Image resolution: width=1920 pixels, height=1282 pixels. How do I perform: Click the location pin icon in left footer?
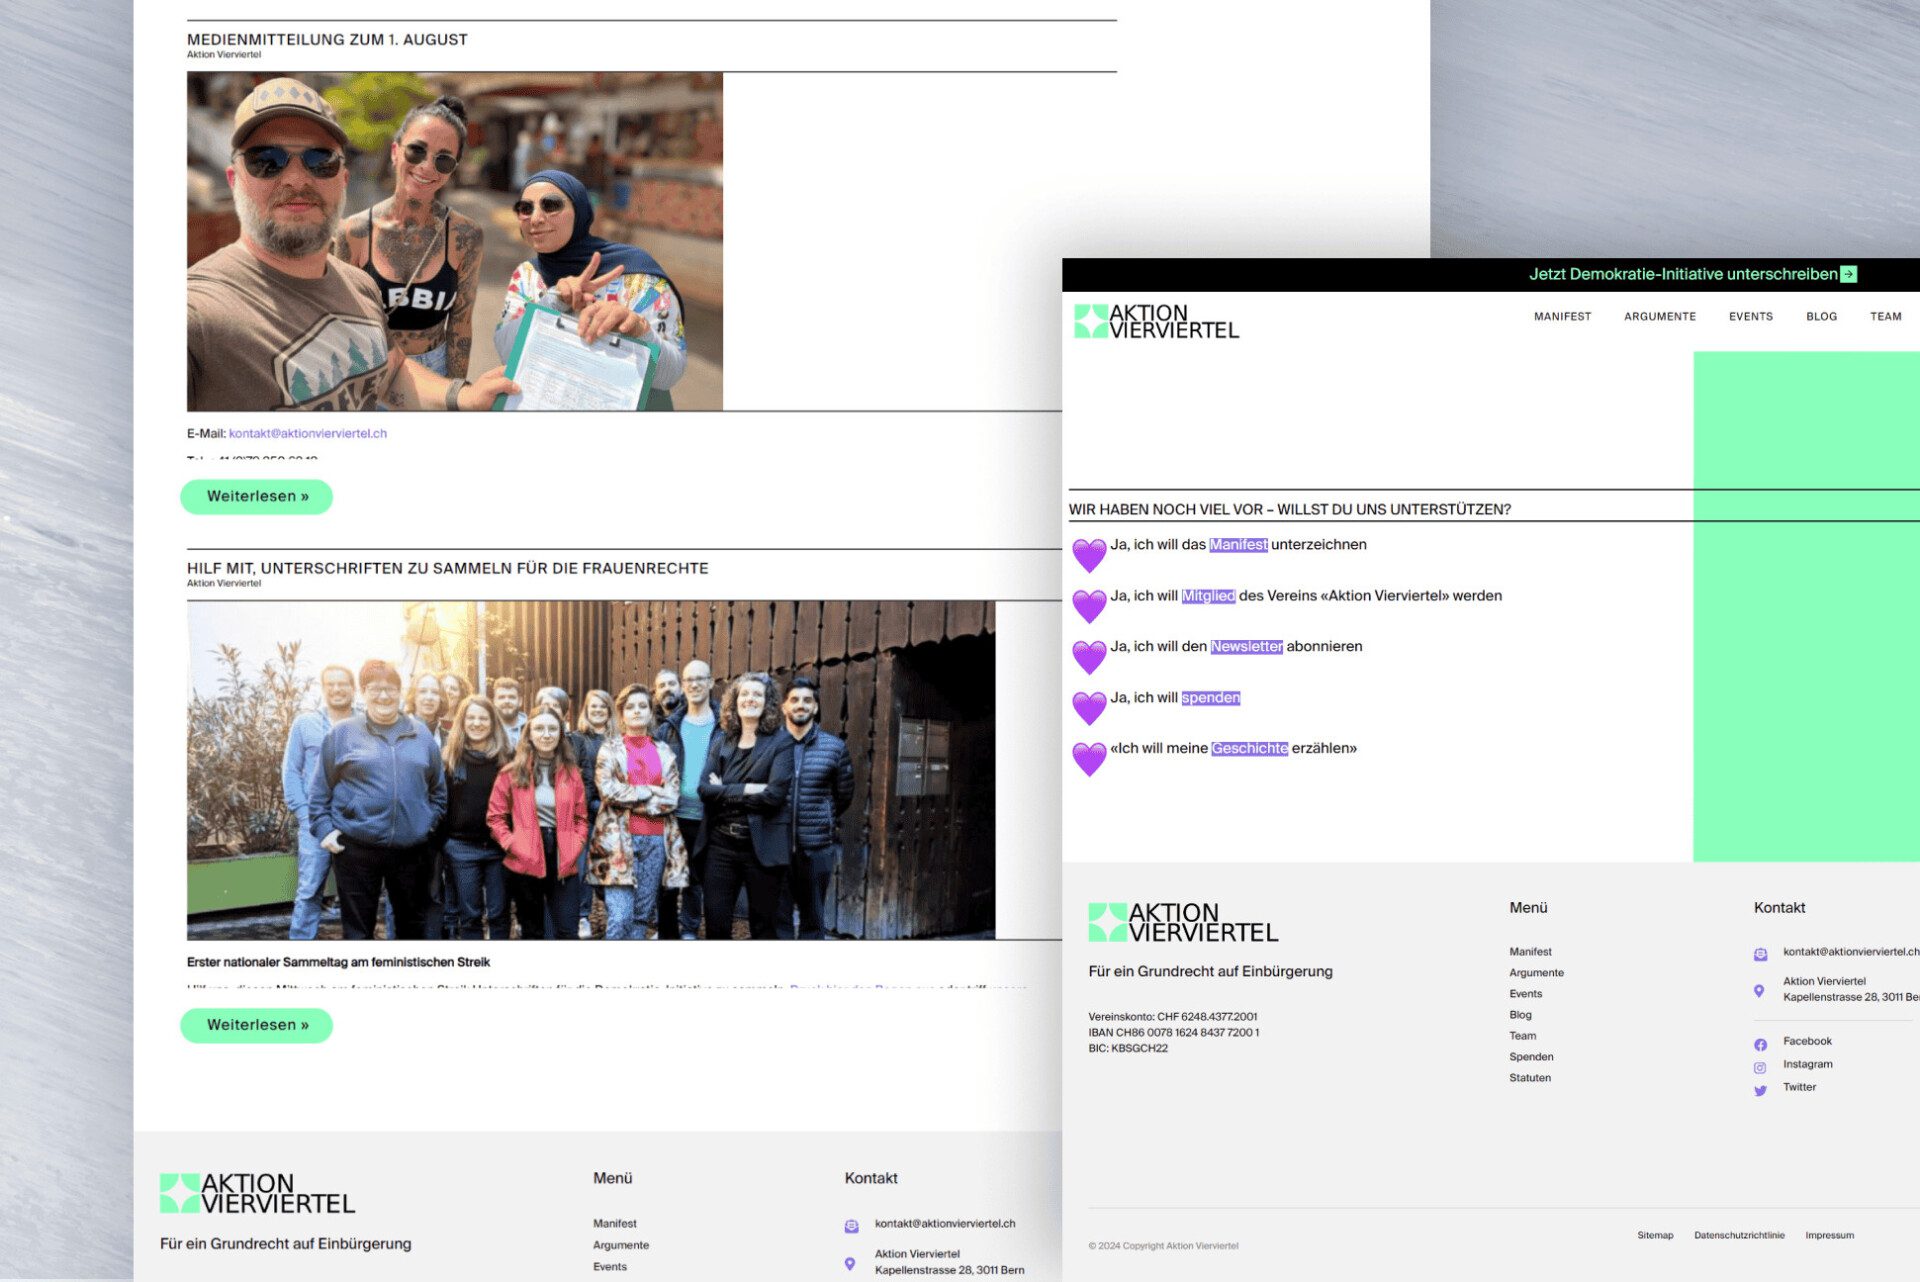click(850, 1263)
